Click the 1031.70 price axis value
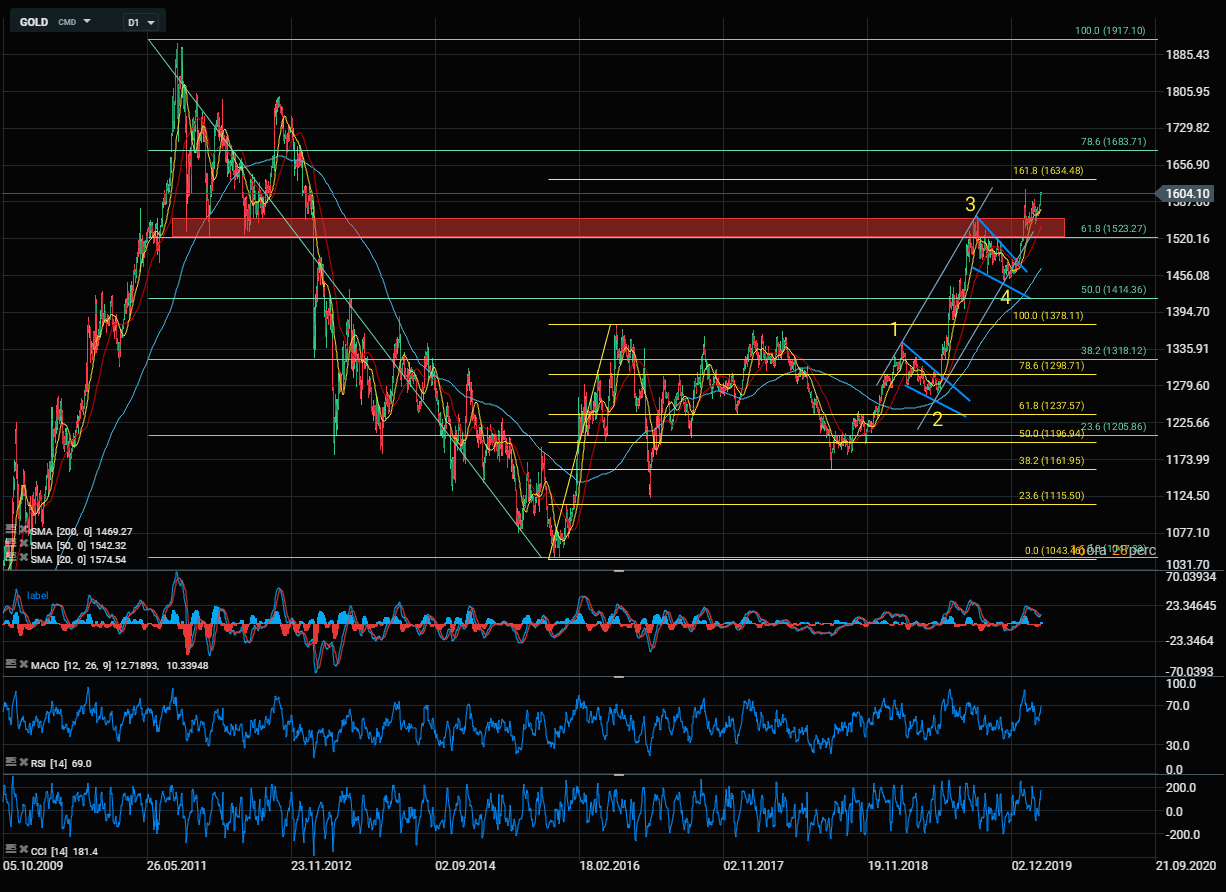Image resolution: width=1226 pixels, height=892 pixels. [1189, 565]
